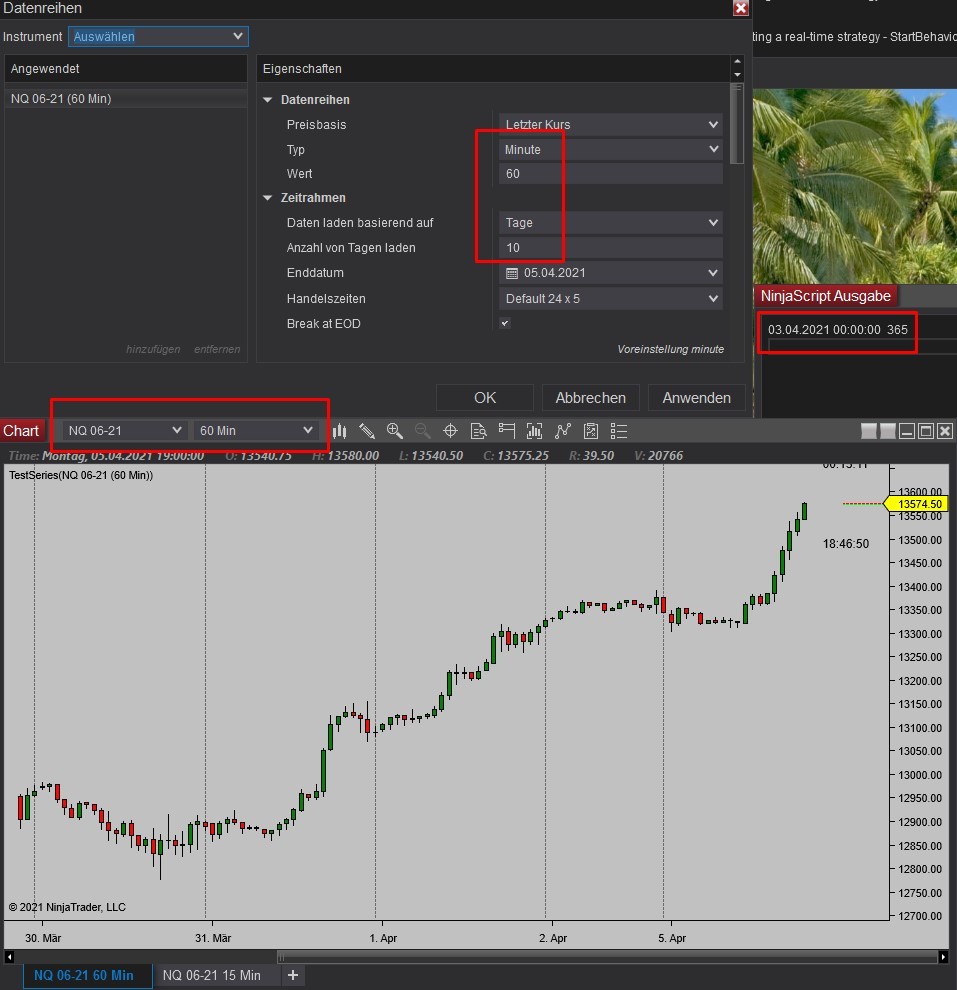Select the crosshair cursor icon
Screen dimensions: 957x990
pos(450,431)
